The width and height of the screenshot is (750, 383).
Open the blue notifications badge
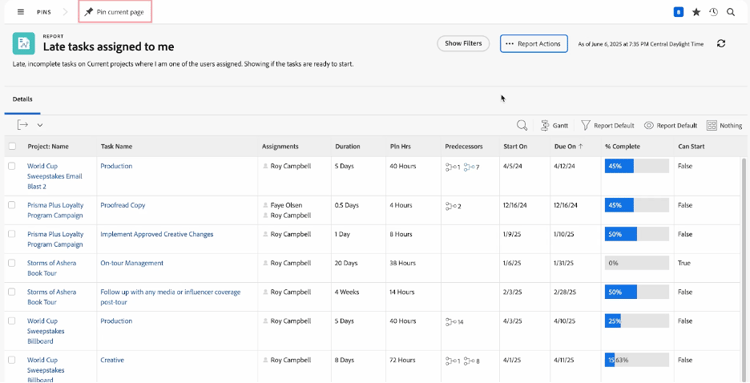[678, 12]
